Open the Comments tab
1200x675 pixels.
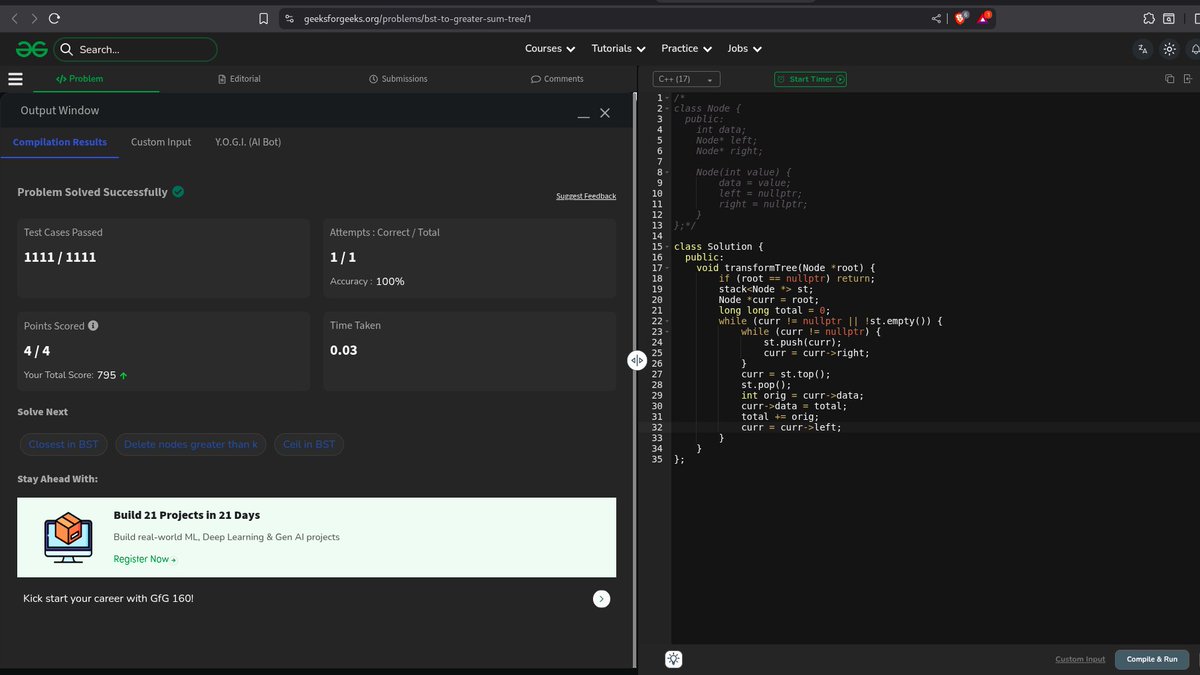[x=557, y=79]
